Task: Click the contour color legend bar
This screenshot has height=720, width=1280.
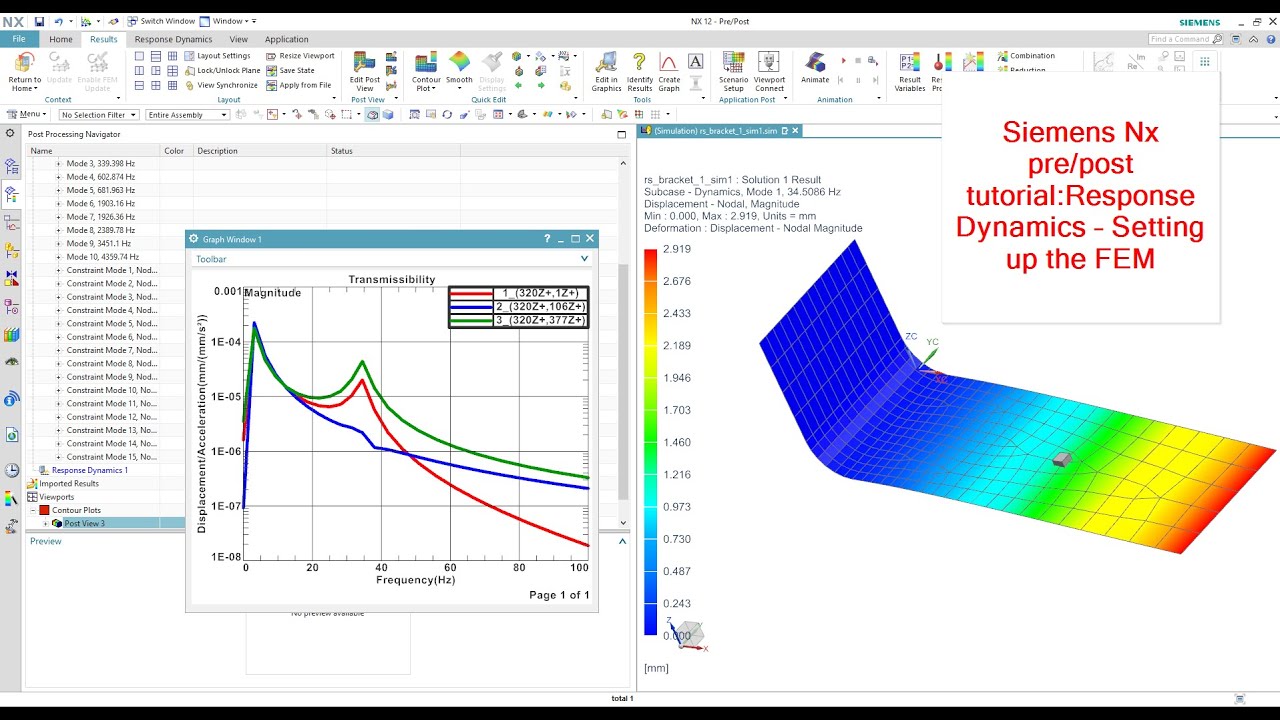Action: [651, 441]
